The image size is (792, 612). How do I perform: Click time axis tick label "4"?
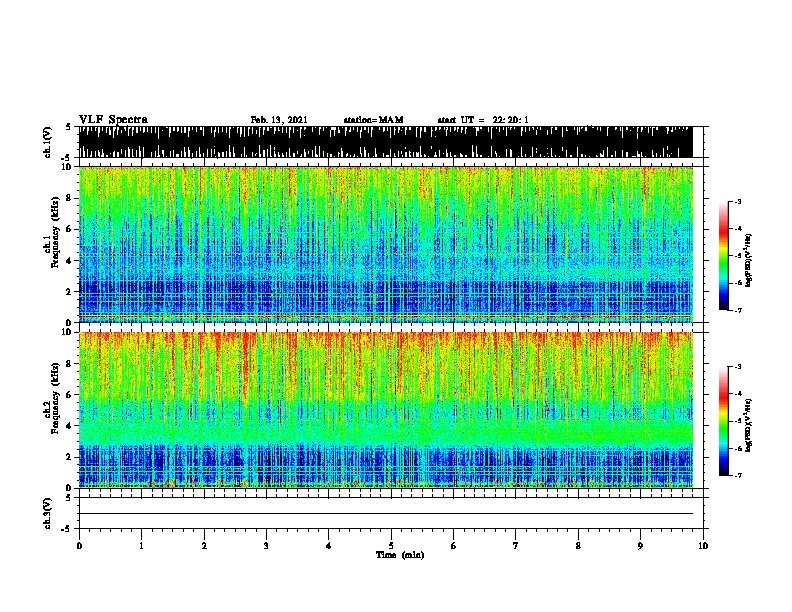coord(329,546)
